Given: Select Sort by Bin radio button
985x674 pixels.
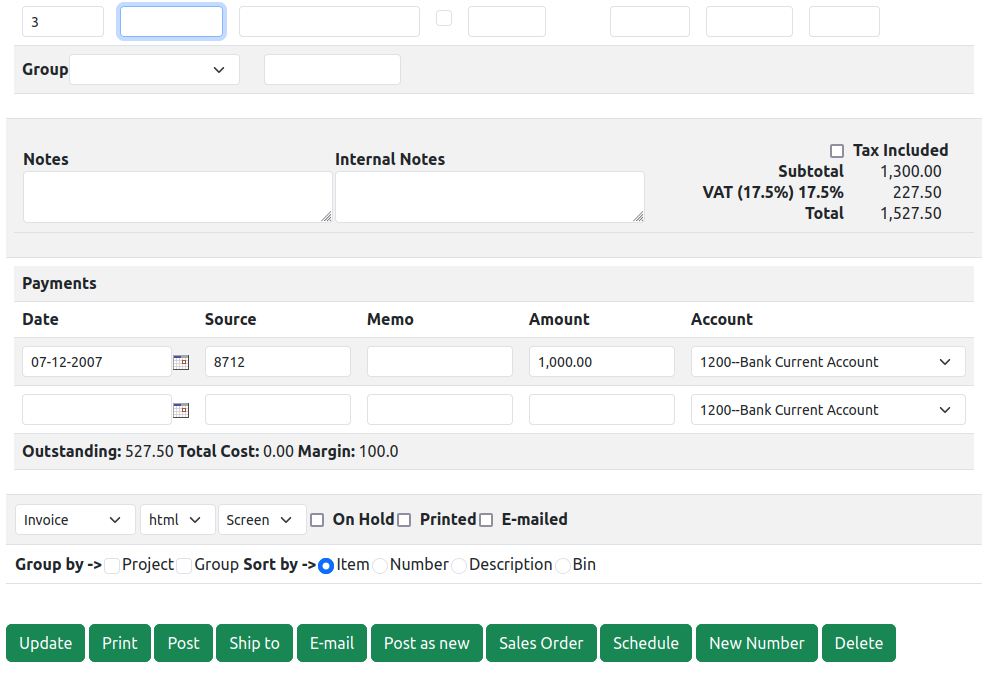Looking at the screenshot, I should click(x=563, y=565).
